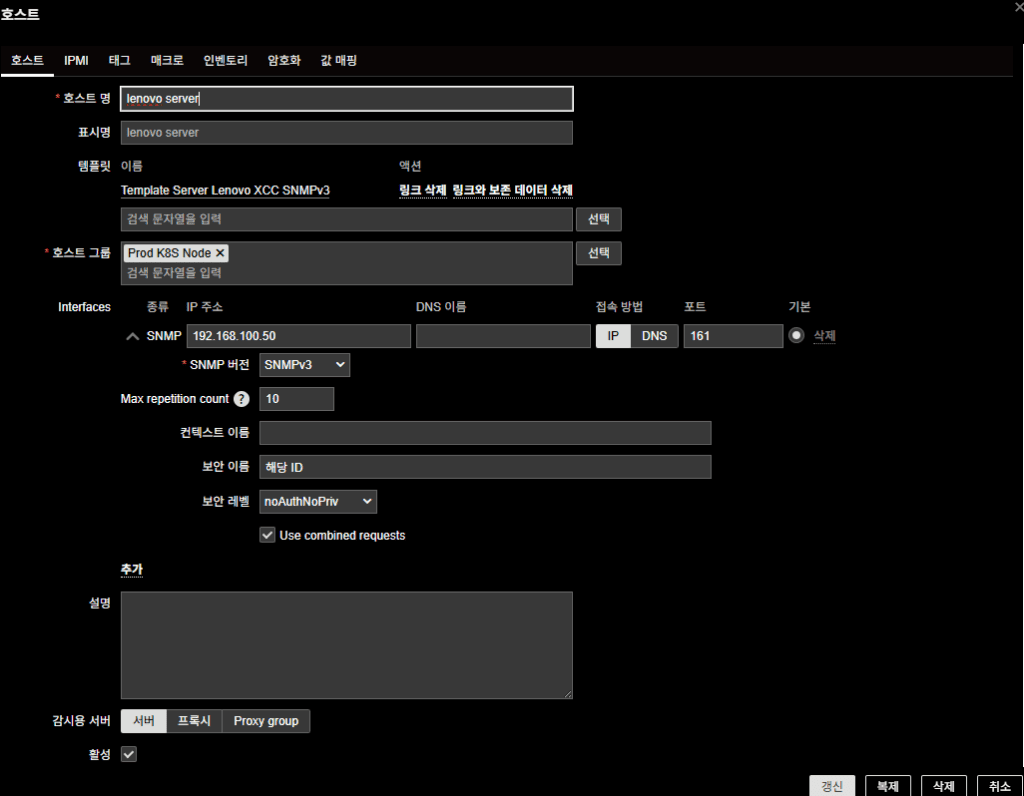Open the SNMP 버전 dropdown
The width and height of the screenshot is (1024, 796).
click(x=304, y=365)
